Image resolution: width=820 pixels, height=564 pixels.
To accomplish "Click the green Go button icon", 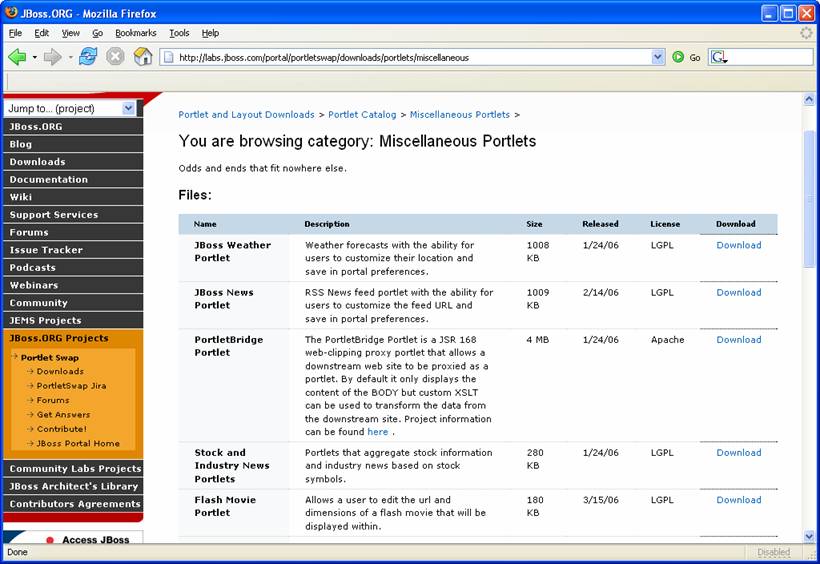I will [678, 57].
